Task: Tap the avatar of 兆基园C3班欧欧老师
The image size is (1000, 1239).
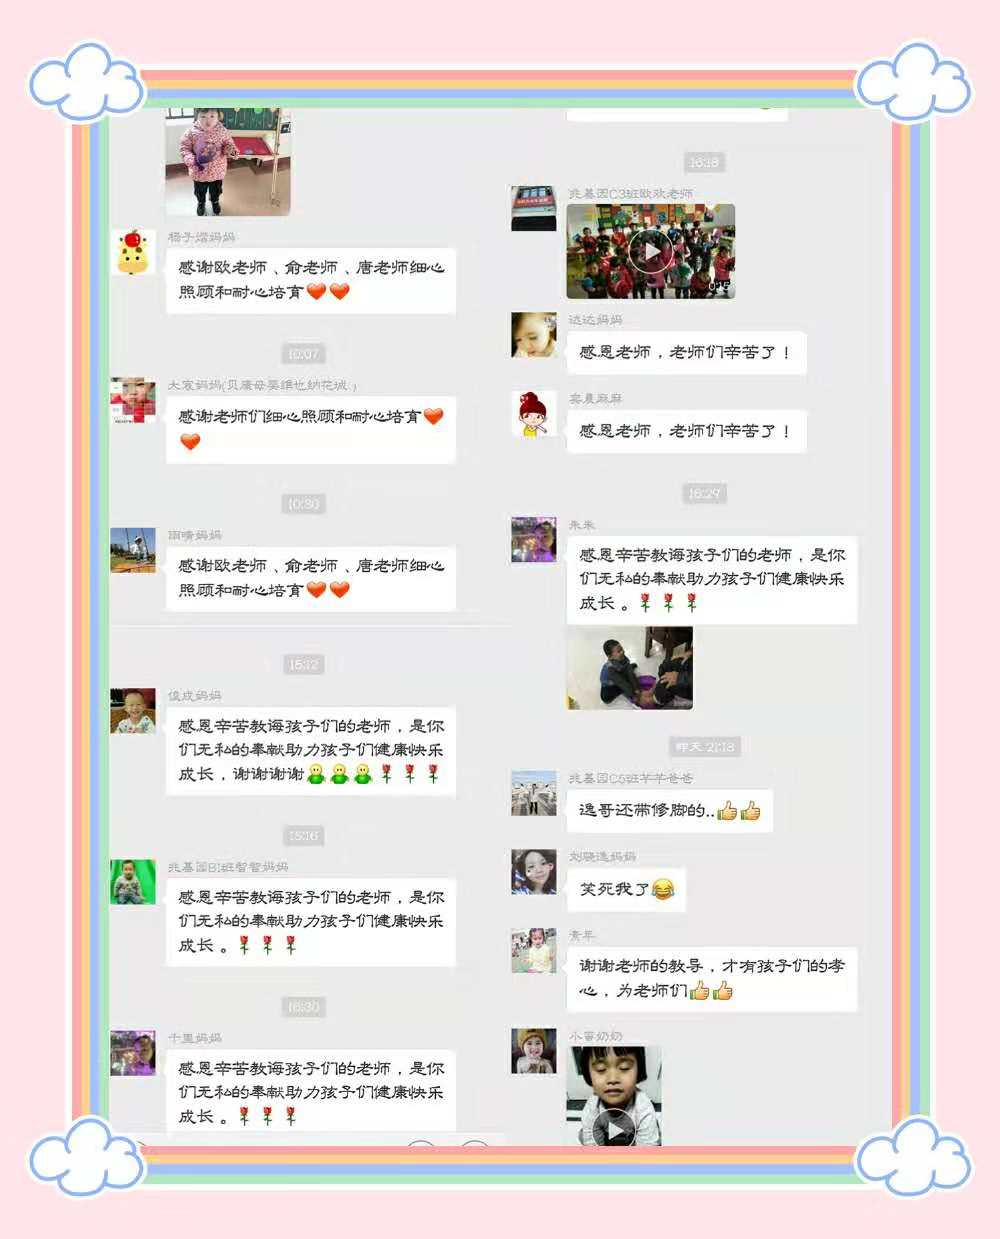Action: point(534,208)
